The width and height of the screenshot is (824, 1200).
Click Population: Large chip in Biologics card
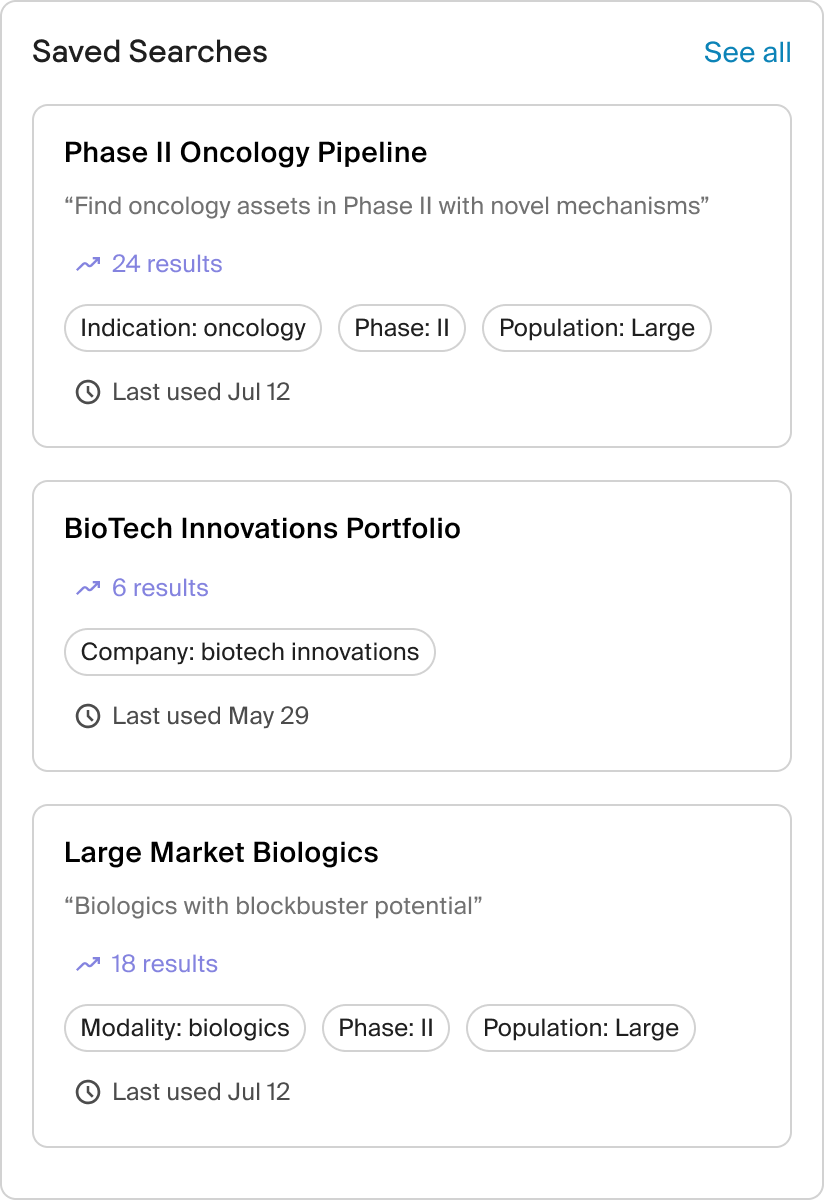click(x=580, y=1028)
